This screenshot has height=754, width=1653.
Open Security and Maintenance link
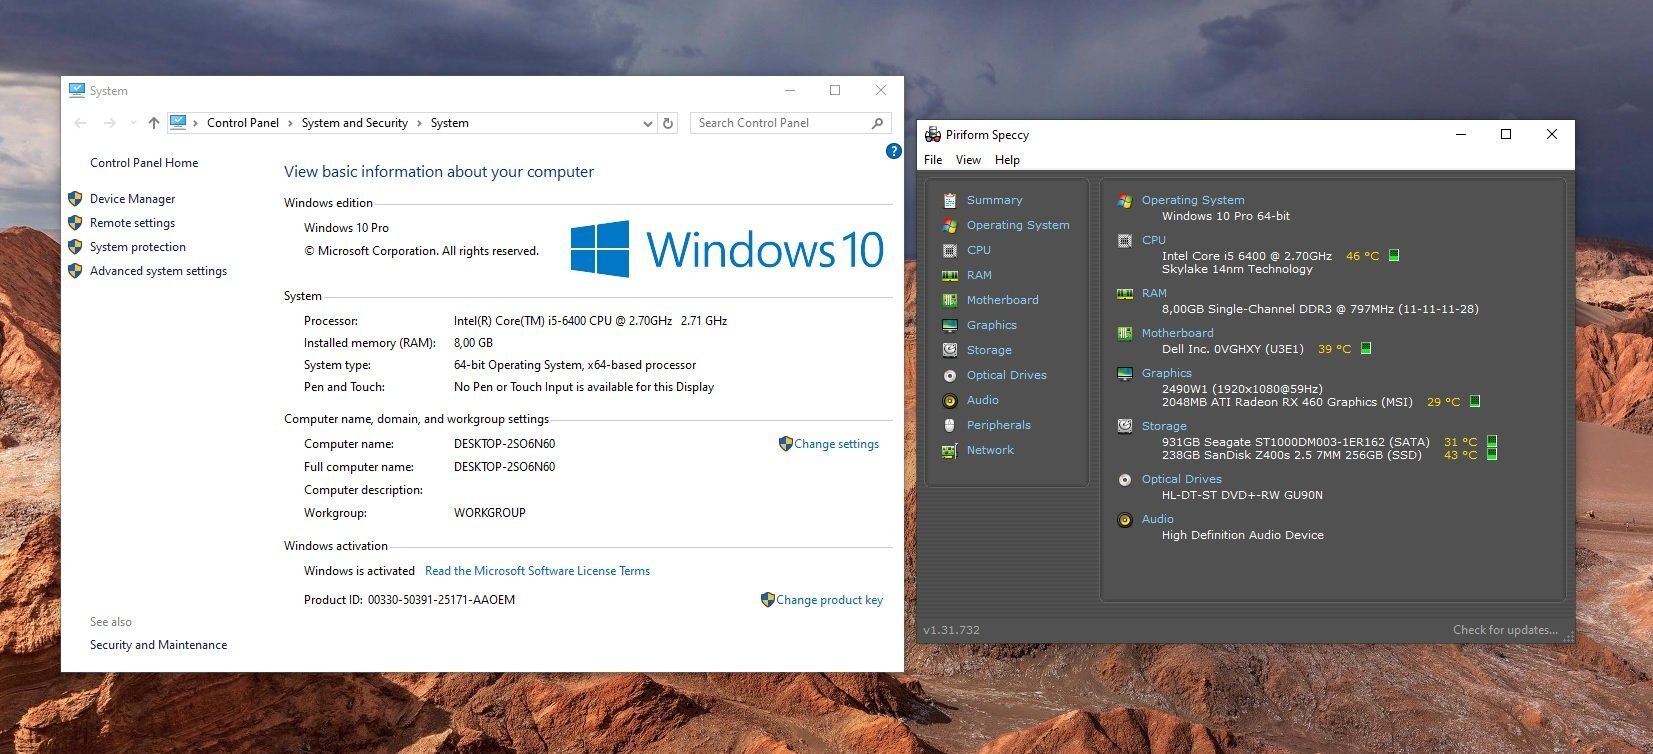tap(158, 645)
